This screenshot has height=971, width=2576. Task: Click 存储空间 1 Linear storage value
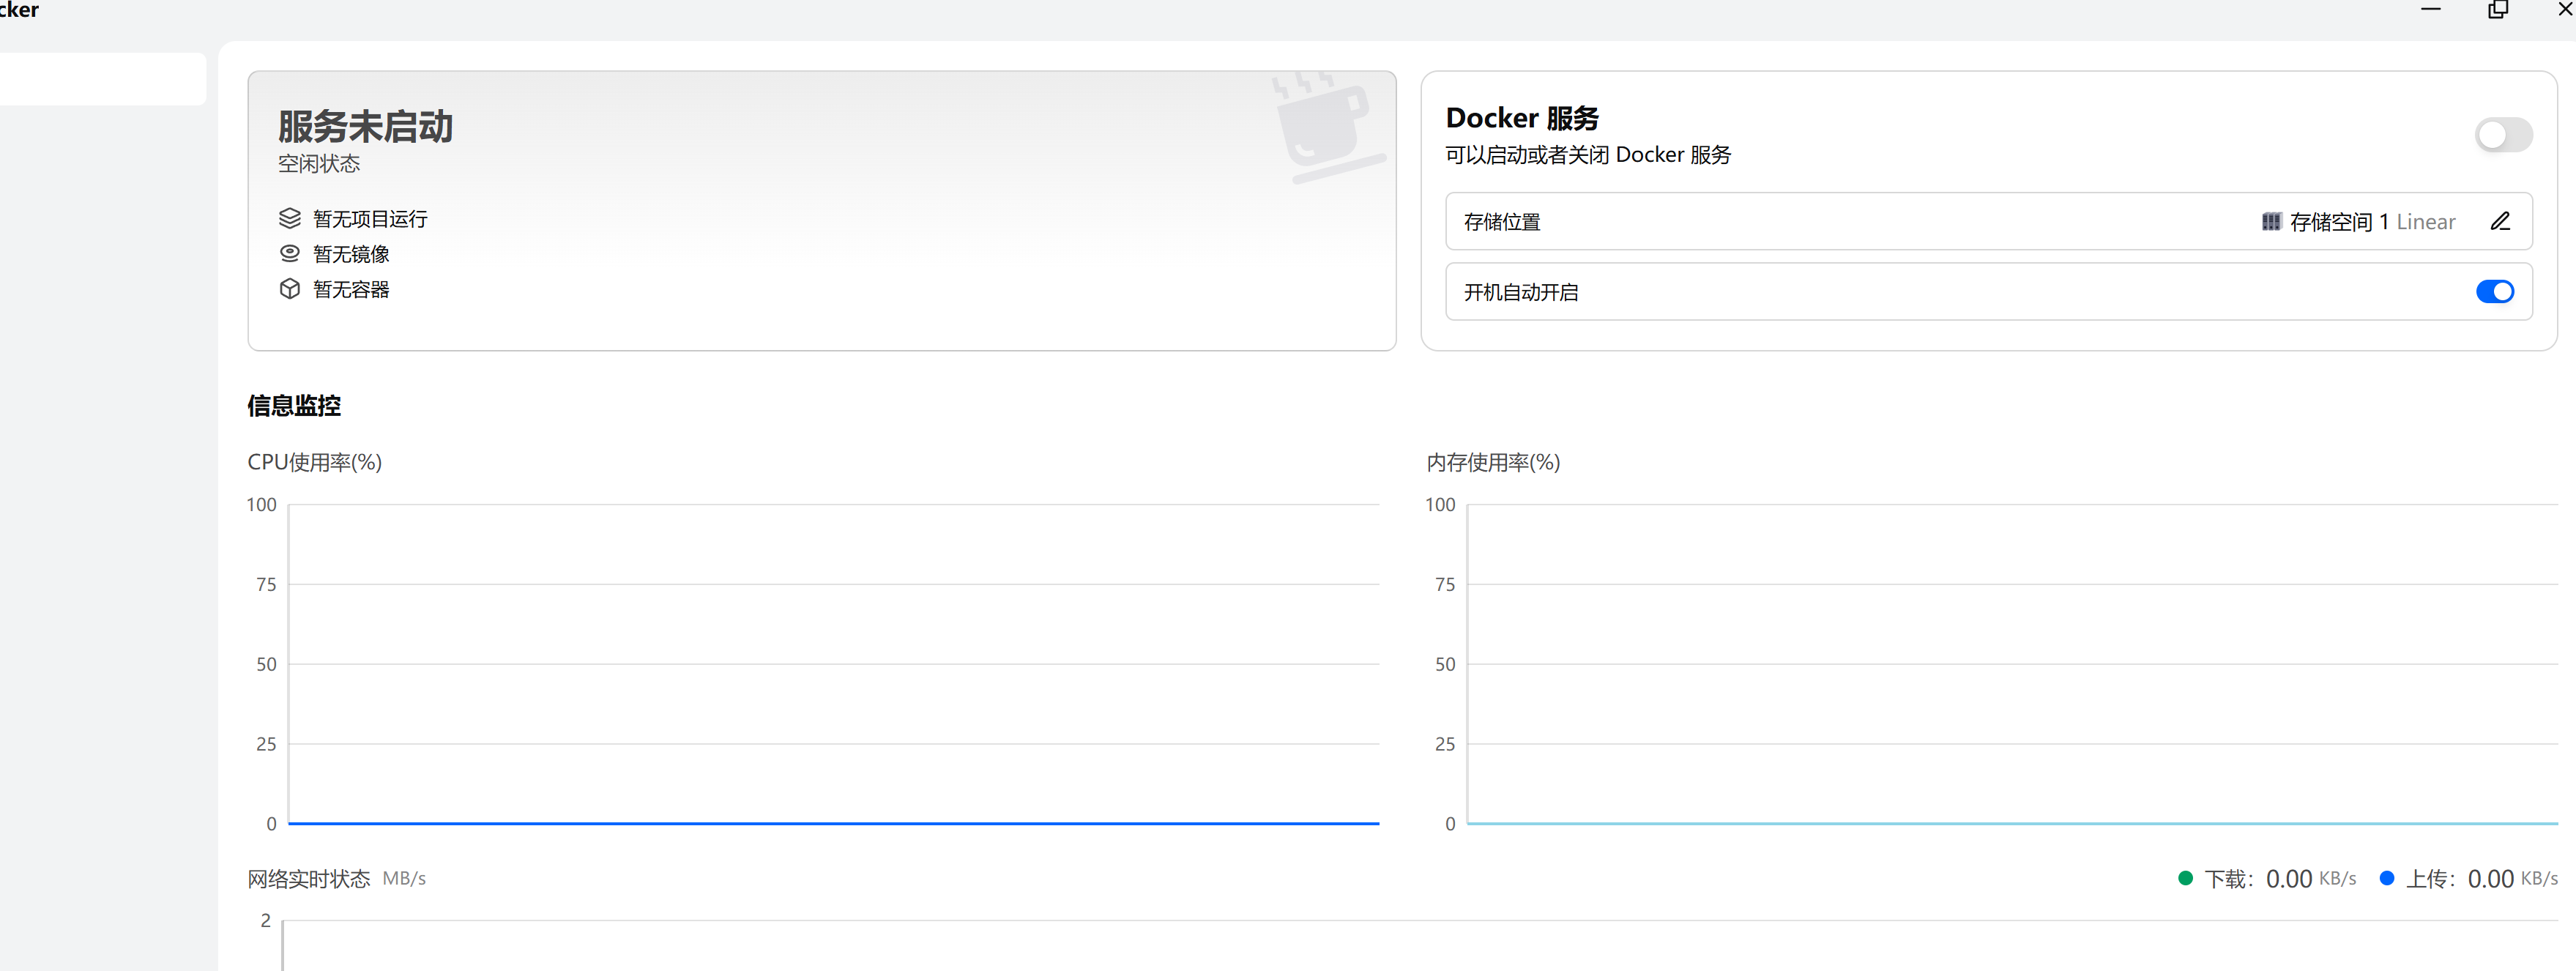pos(2371,222)
